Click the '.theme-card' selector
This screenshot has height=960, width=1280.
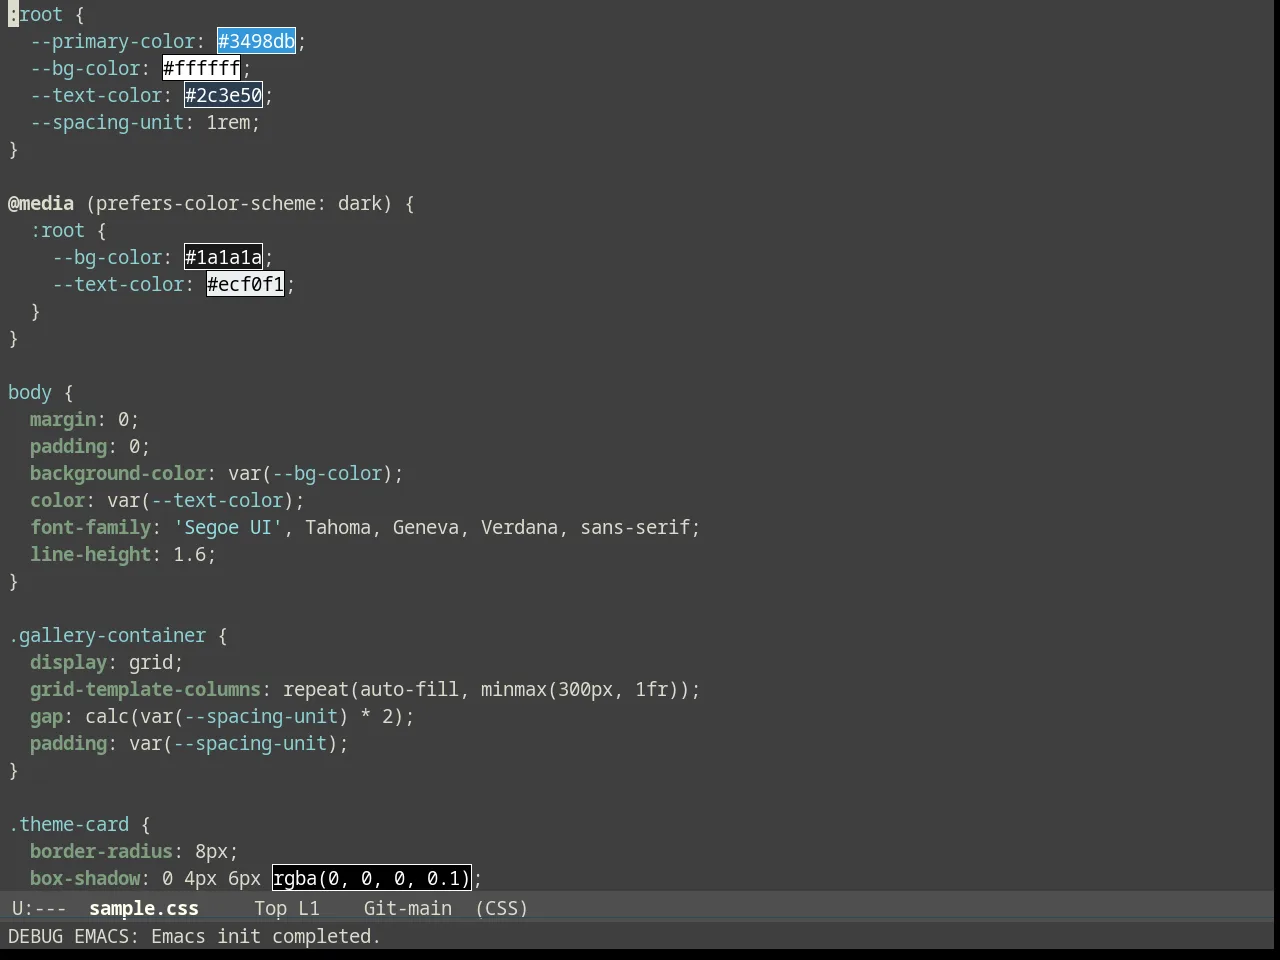68,824
